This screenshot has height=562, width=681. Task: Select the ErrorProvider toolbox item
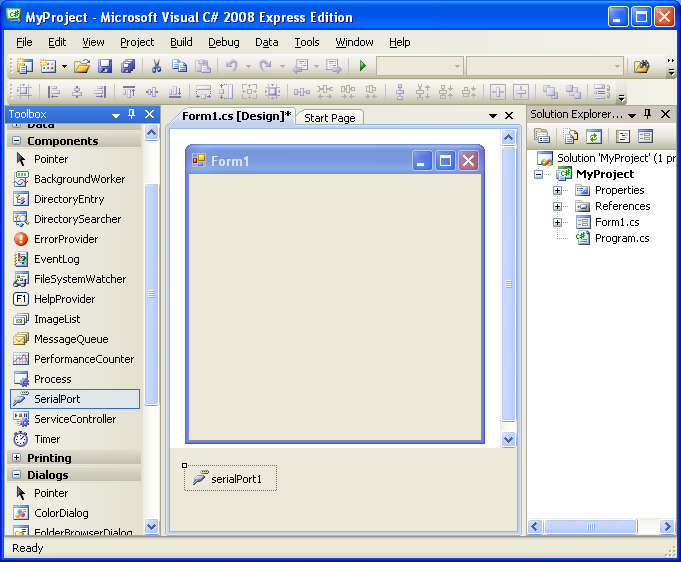75,239
